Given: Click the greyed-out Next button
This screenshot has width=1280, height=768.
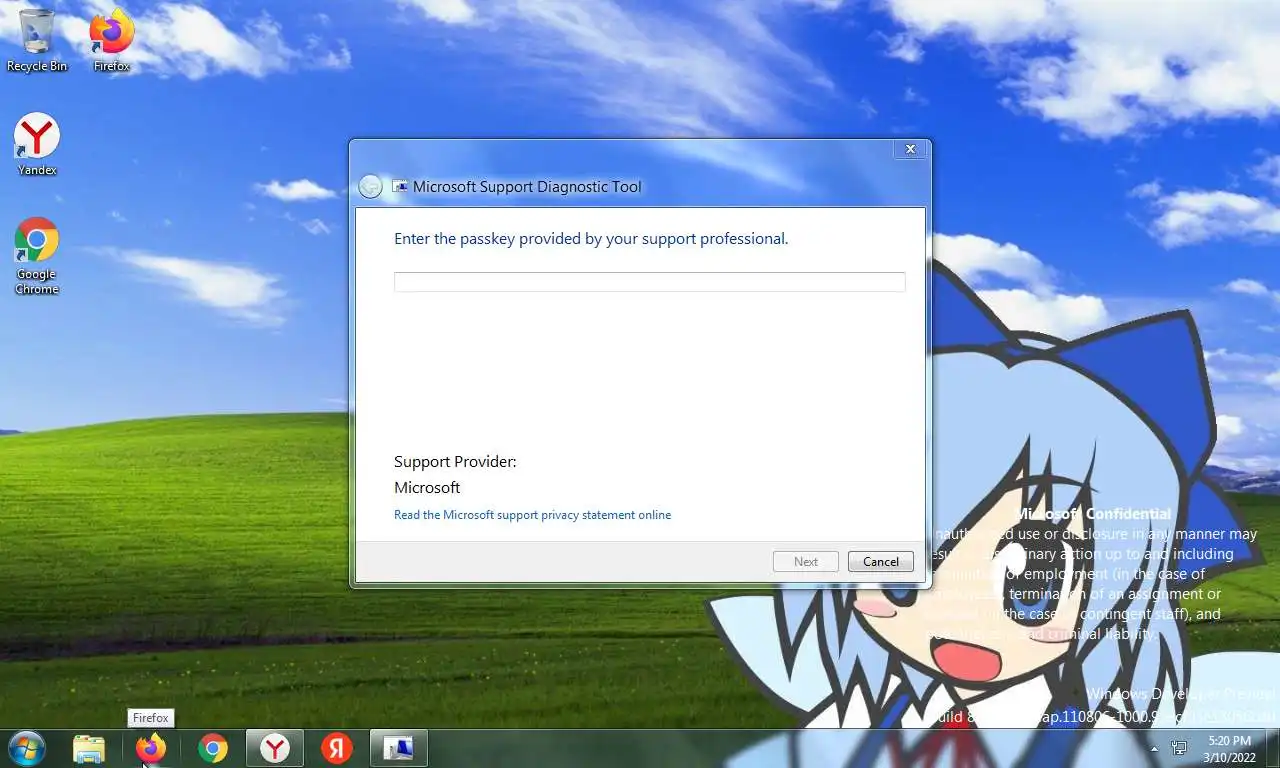Looking at the screenshot, I should coord(806,561).
